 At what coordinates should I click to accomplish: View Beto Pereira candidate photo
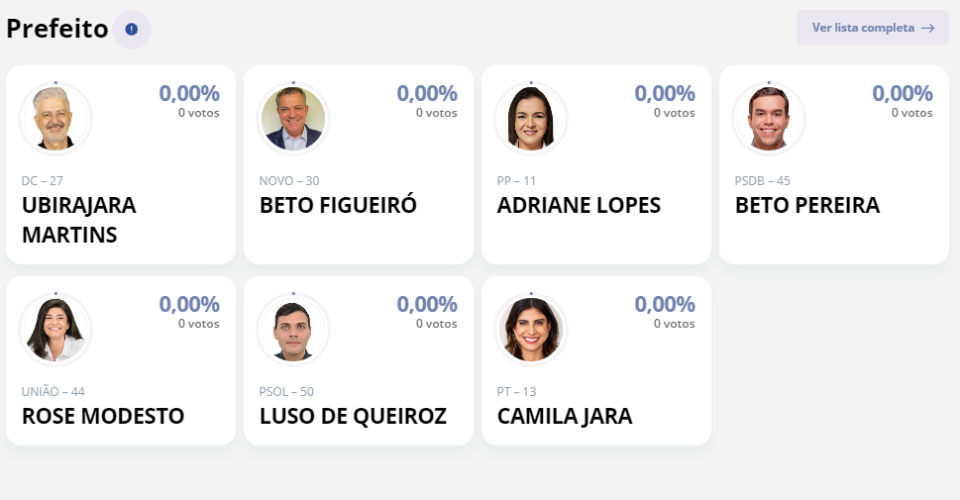[x=769, y=118]
